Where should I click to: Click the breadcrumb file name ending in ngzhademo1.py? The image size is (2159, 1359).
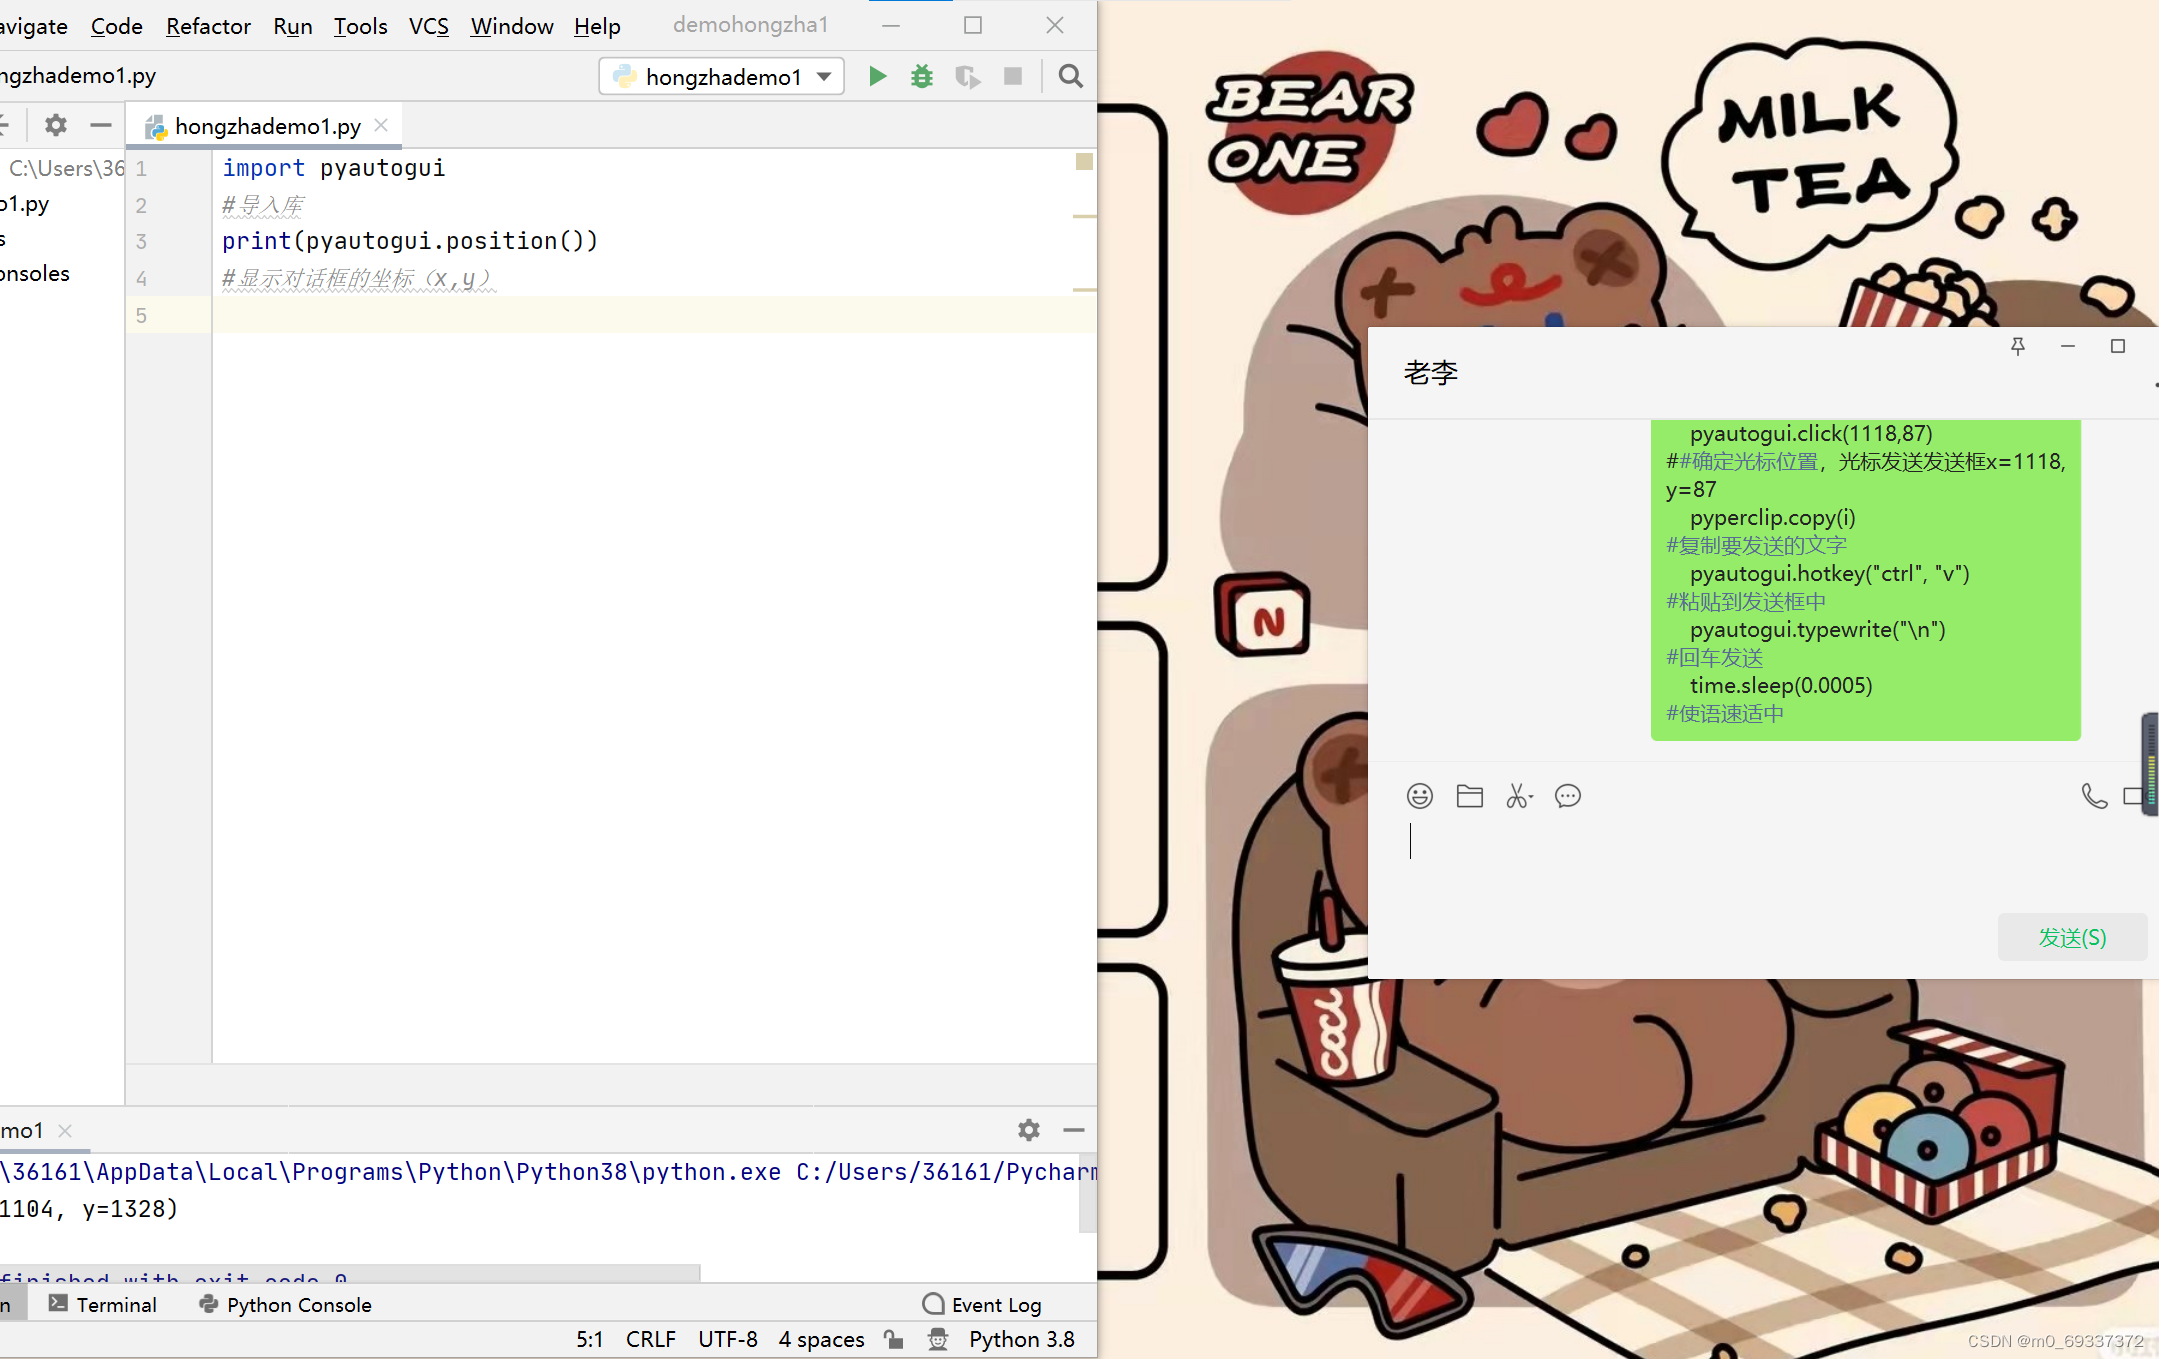[78, 76]
